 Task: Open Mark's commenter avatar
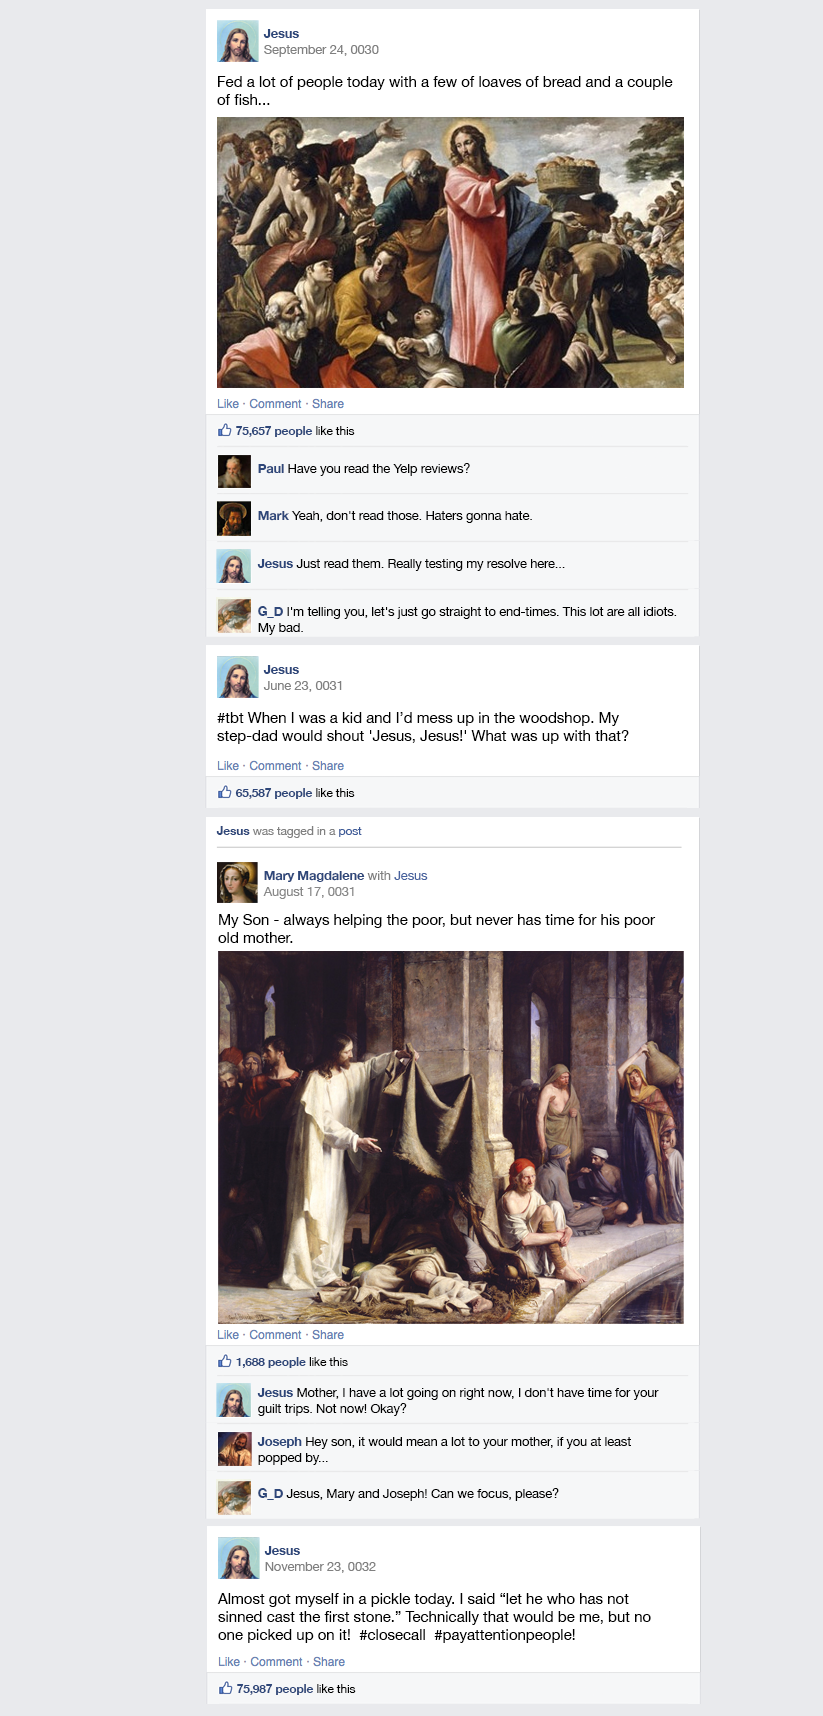coord(234,518)
